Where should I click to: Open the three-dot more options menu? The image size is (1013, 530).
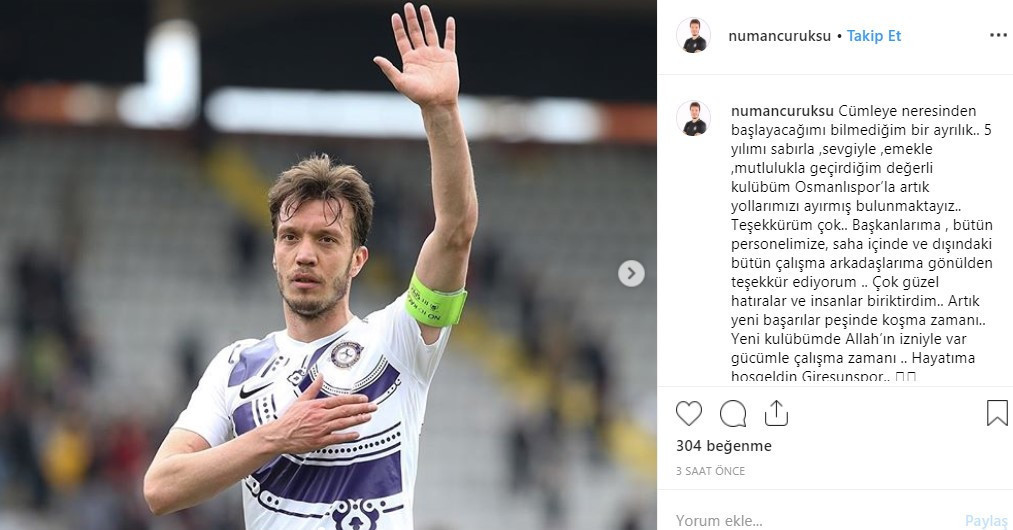998,35
